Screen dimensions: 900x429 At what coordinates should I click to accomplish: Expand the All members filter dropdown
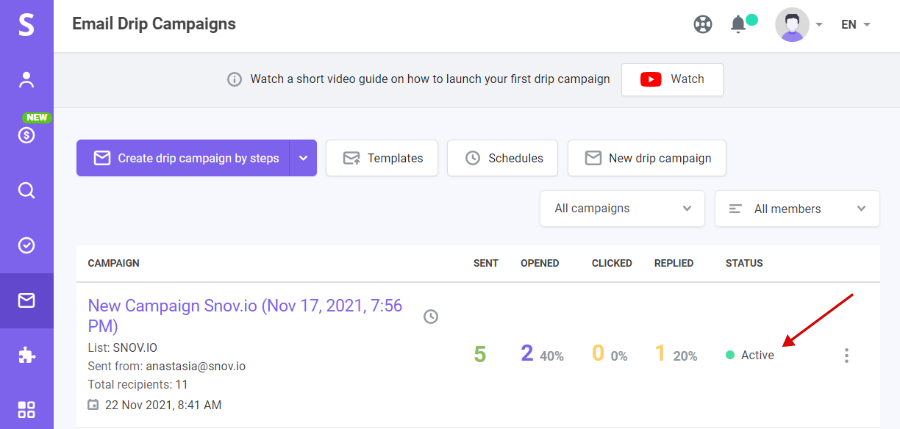(x=797, y=208)
